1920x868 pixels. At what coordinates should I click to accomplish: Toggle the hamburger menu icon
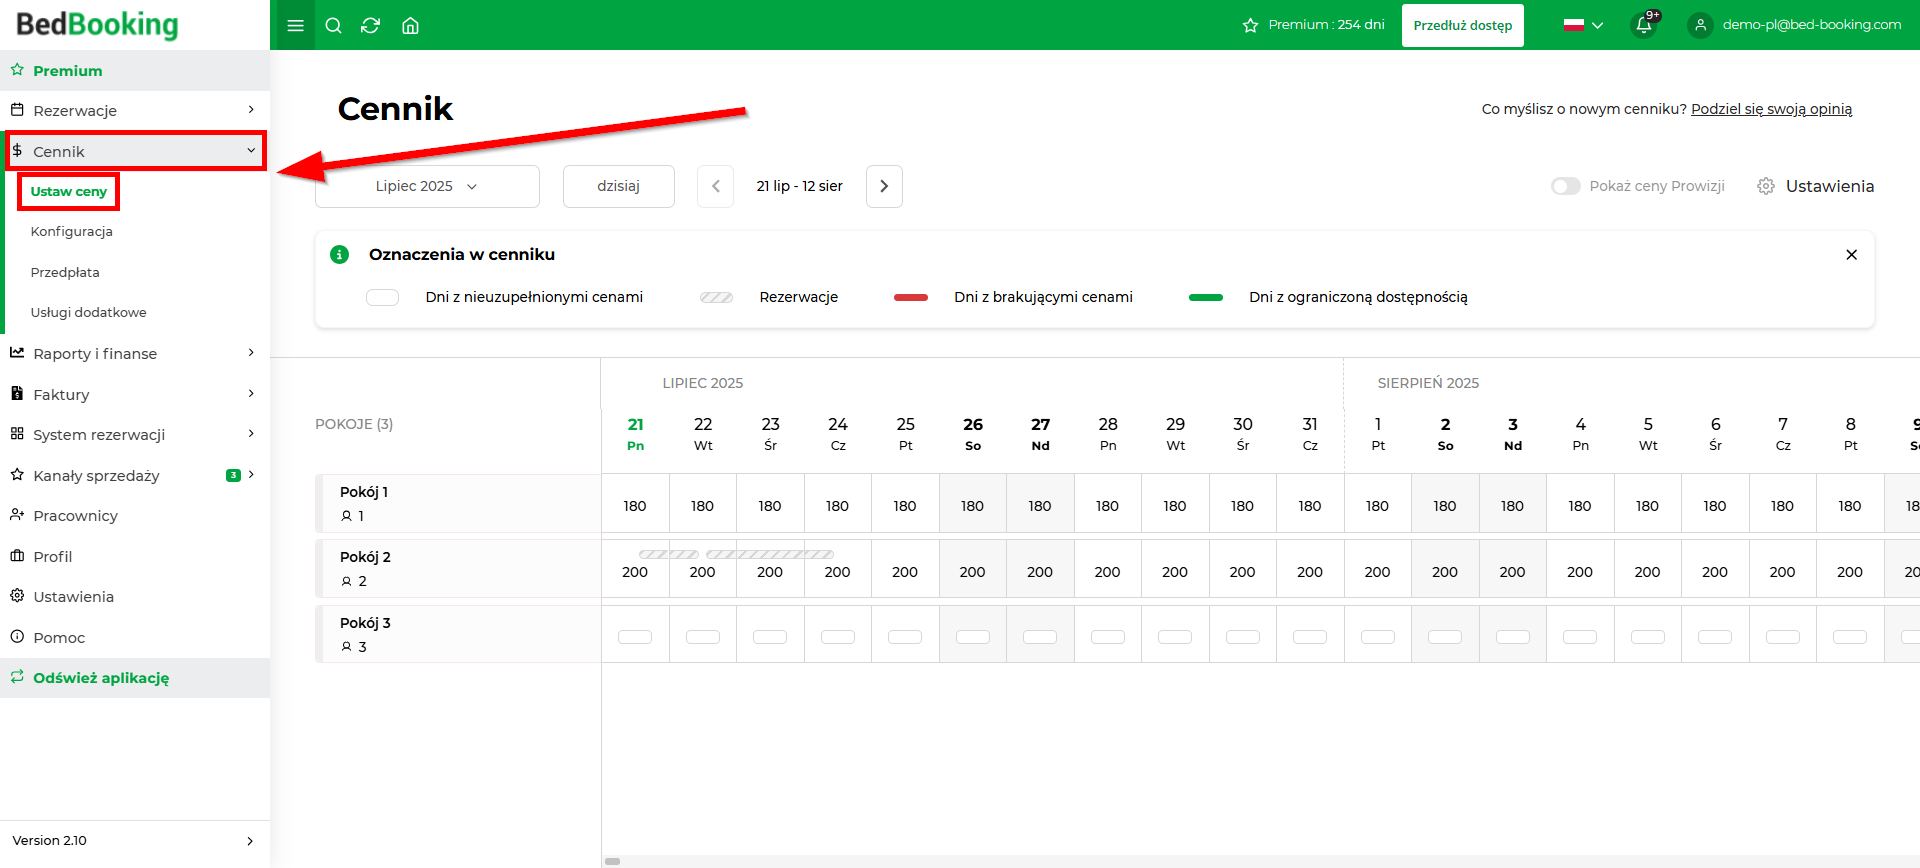click(295, 25)
